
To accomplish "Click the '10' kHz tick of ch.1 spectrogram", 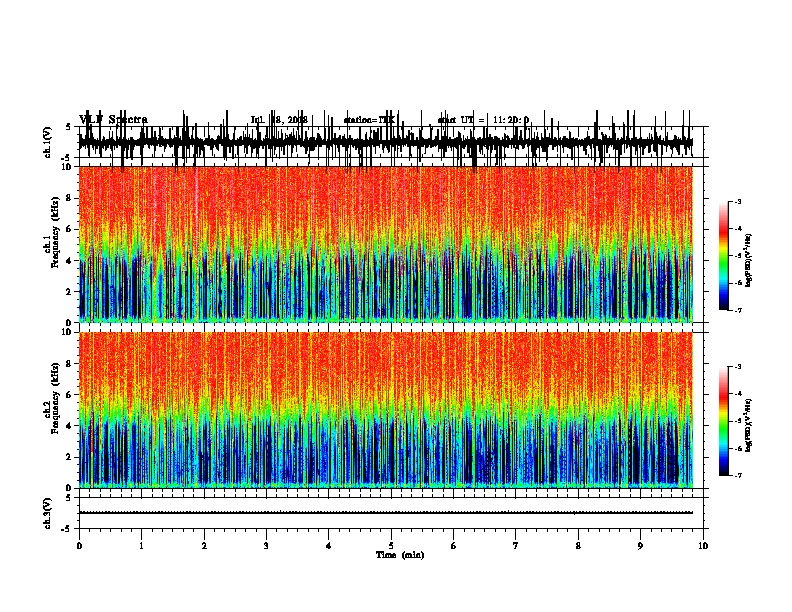I will (x=66, y=167).
